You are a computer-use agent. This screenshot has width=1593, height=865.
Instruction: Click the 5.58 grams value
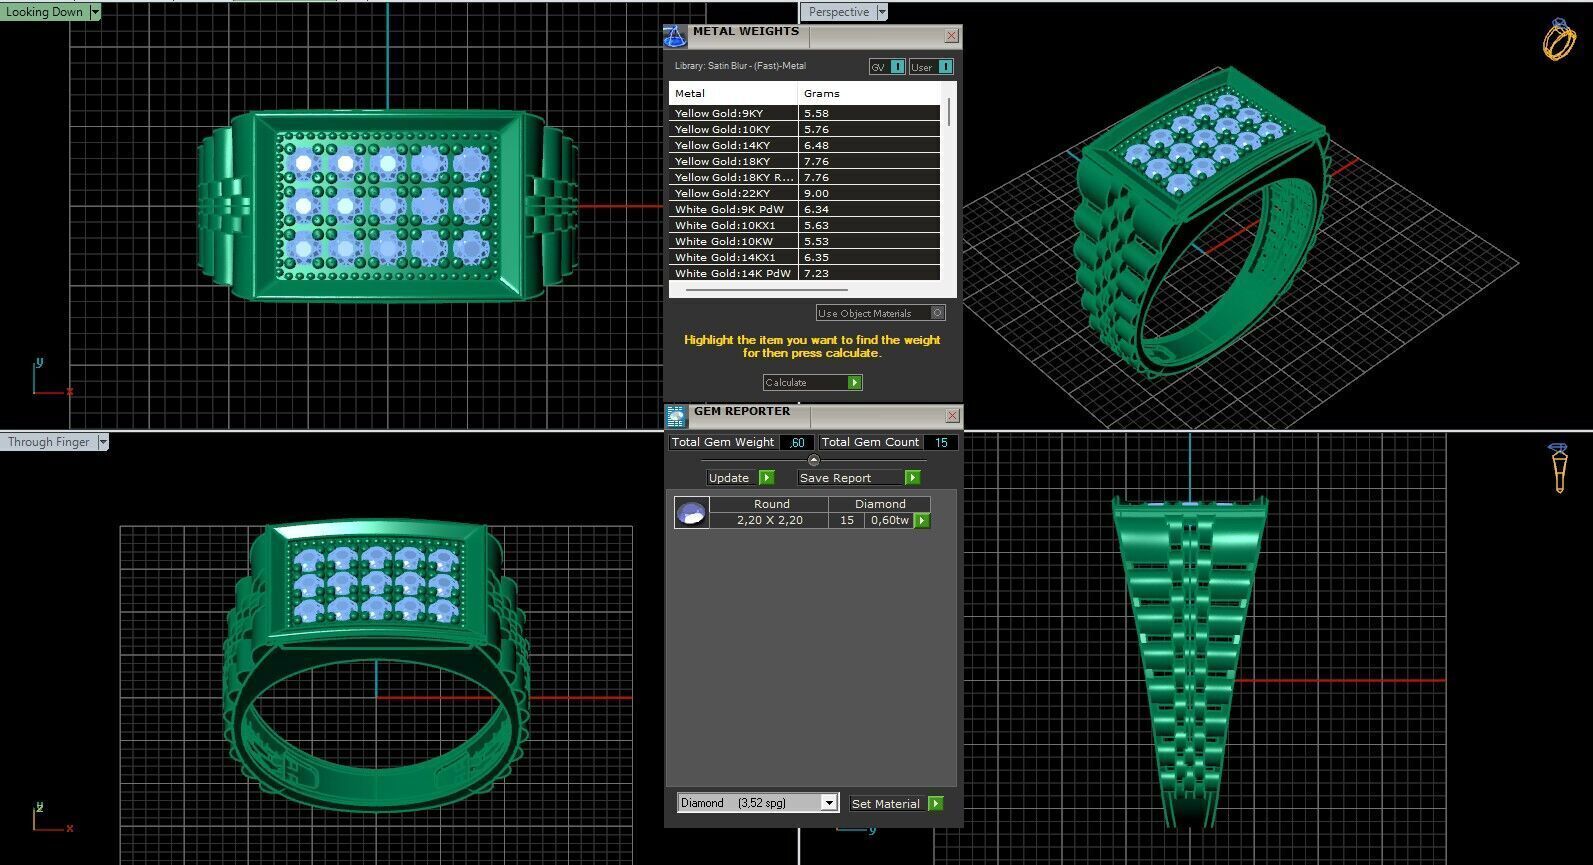pyautogui.click(x=816, y=113)
